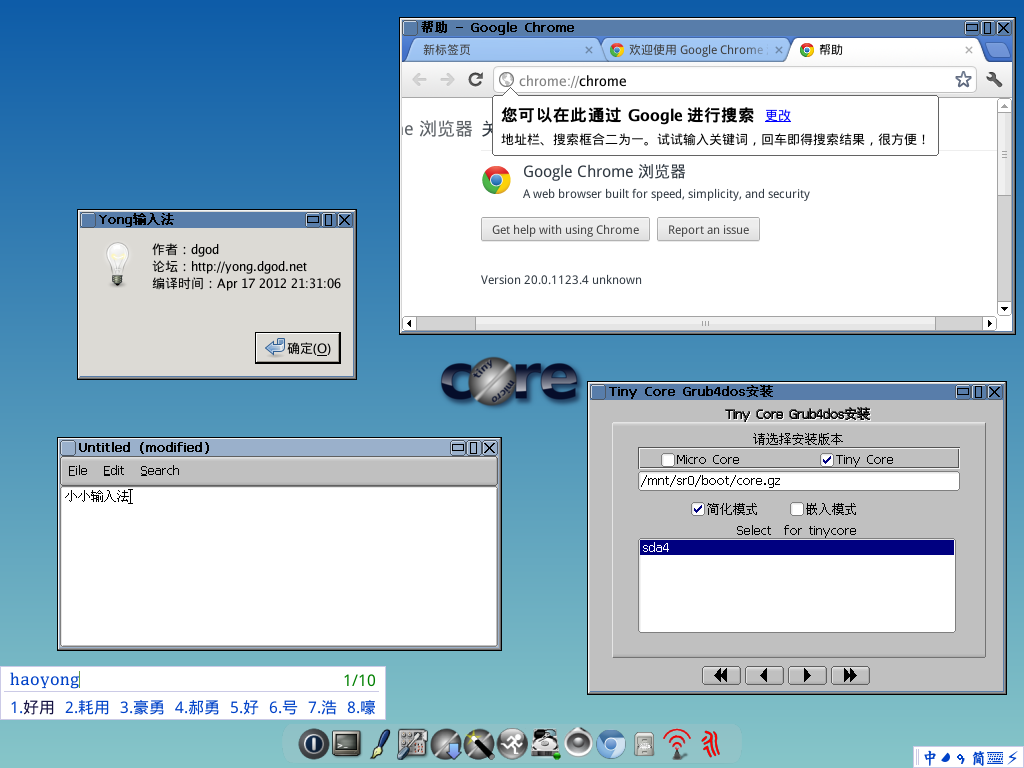This screenshot has height=768, width=1024.
Task: Open the Mount Tool hard disk dock icon
Action: (545, 744)
